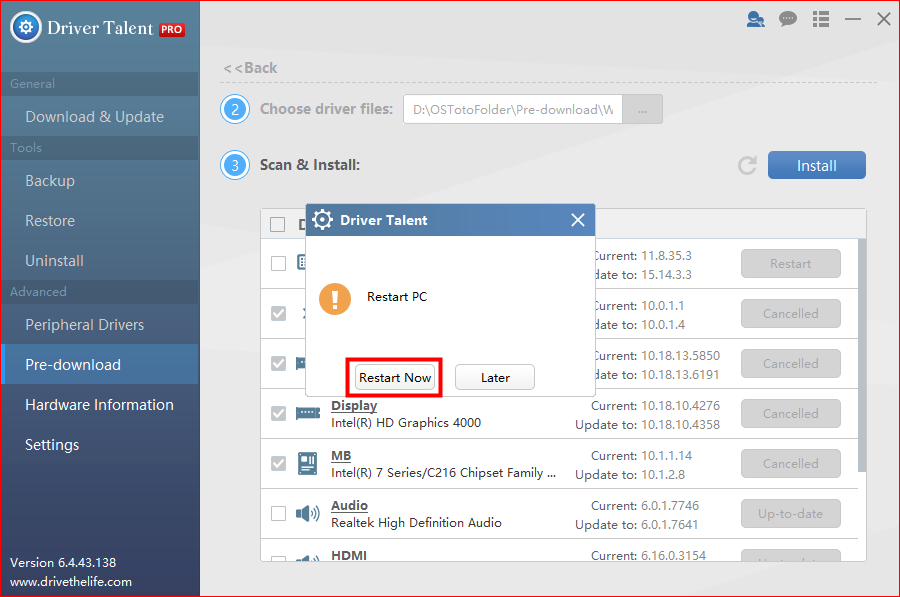This screenshot has height=597, width=900.
Task: Click the Restart Now button
Action: [x=395, y=378]
